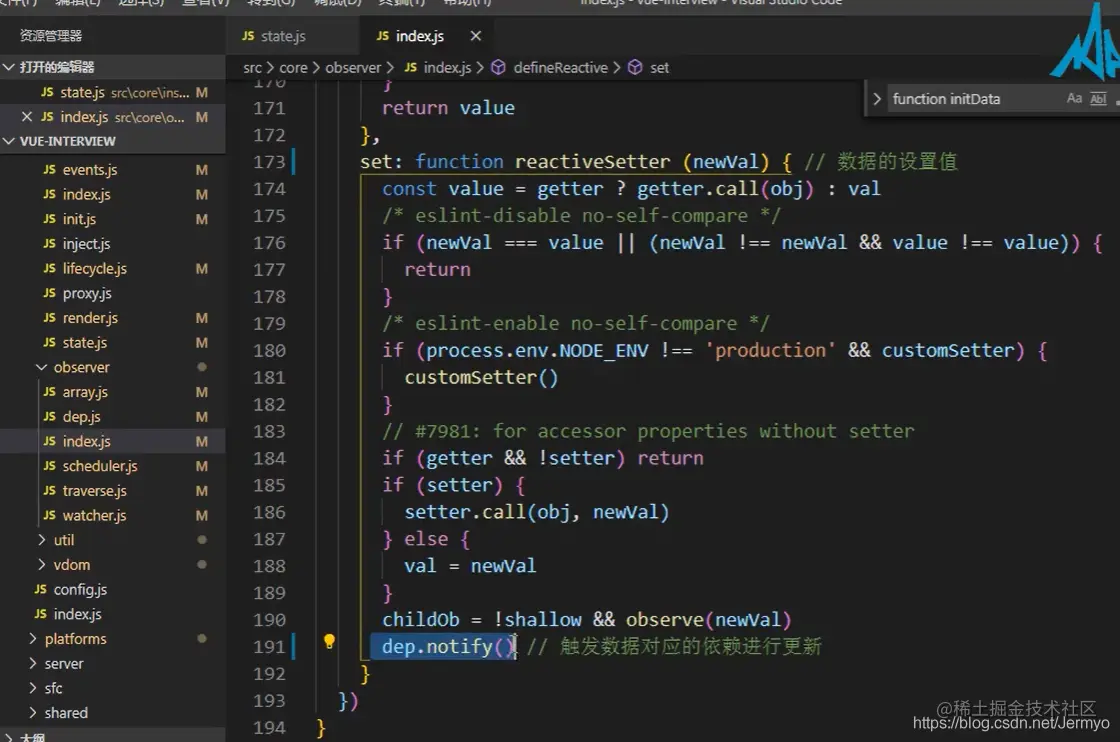The height and width of the screenshot is (742, 1120).
Task: Click on 'return value' code line
Action: tap(448, 108)
